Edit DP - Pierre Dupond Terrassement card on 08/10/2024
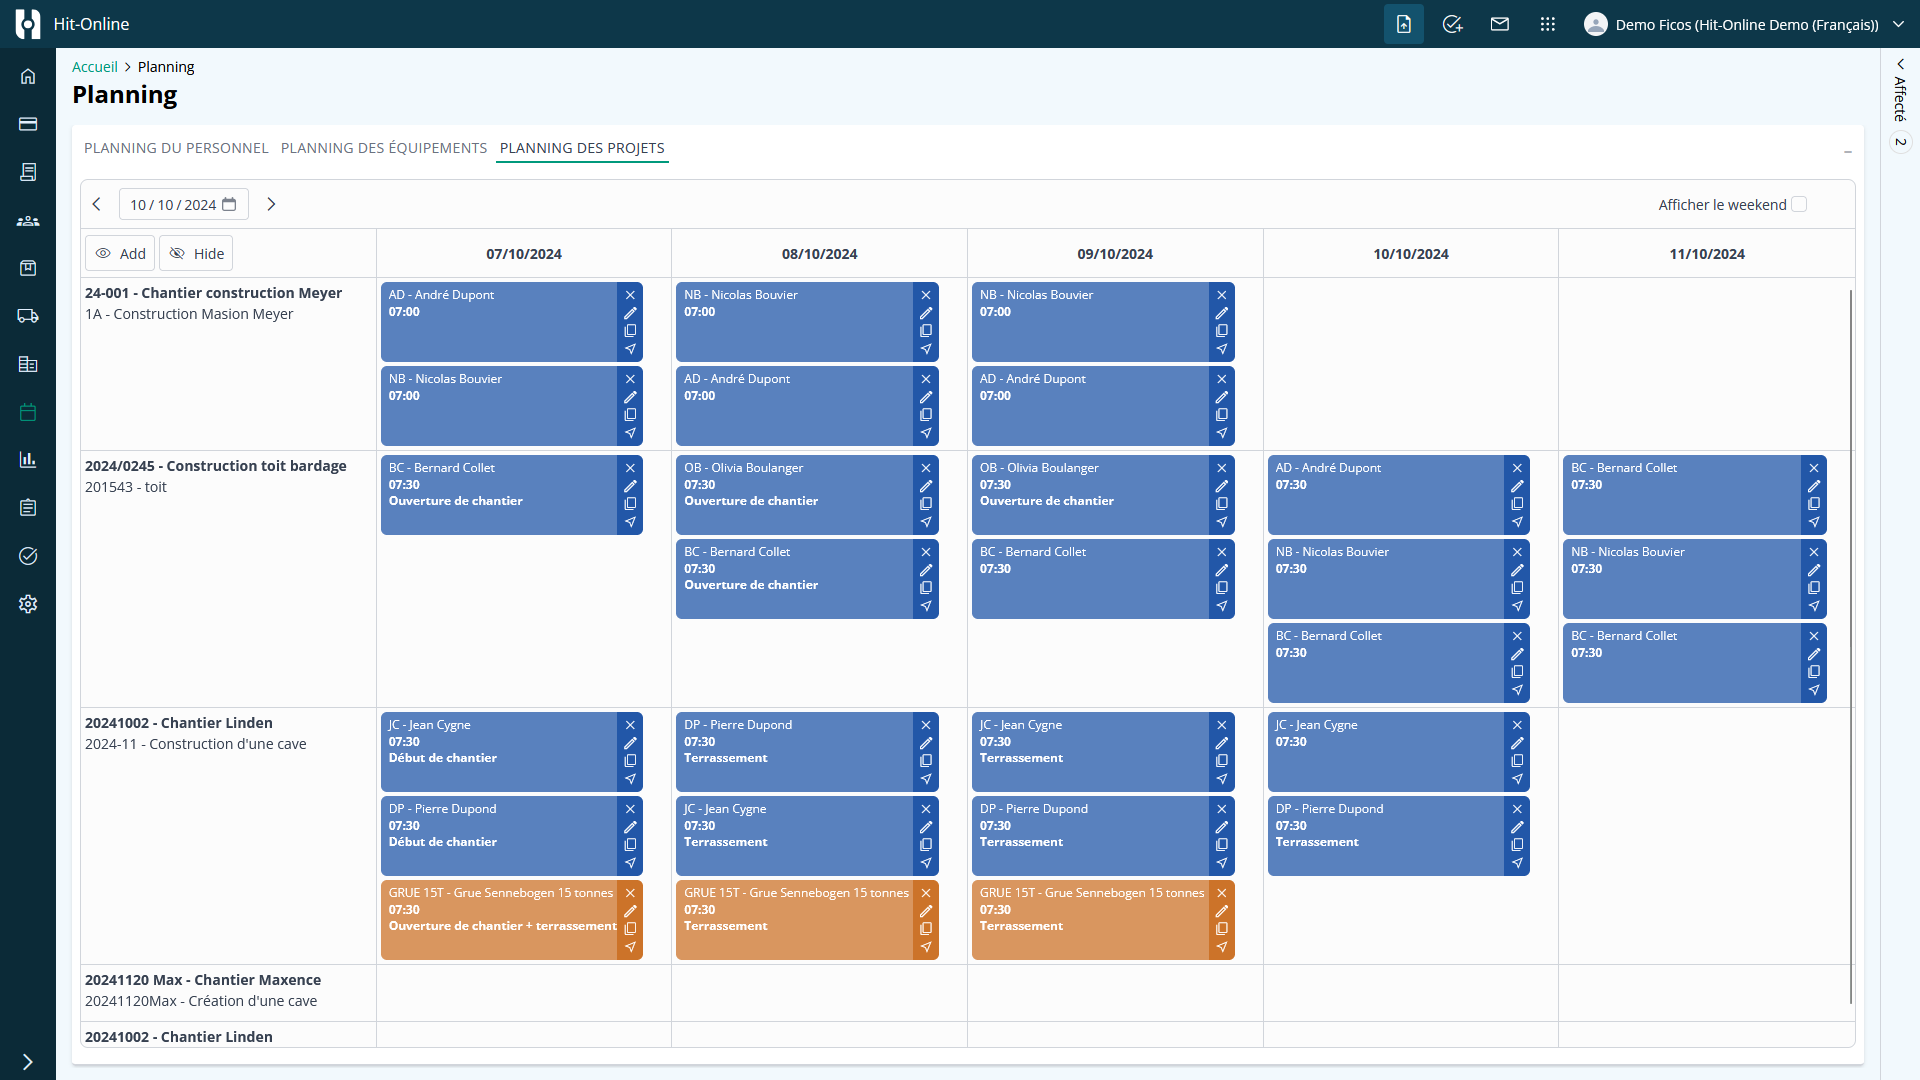Screen dimensions: 1920x1080 coord(926,743)
